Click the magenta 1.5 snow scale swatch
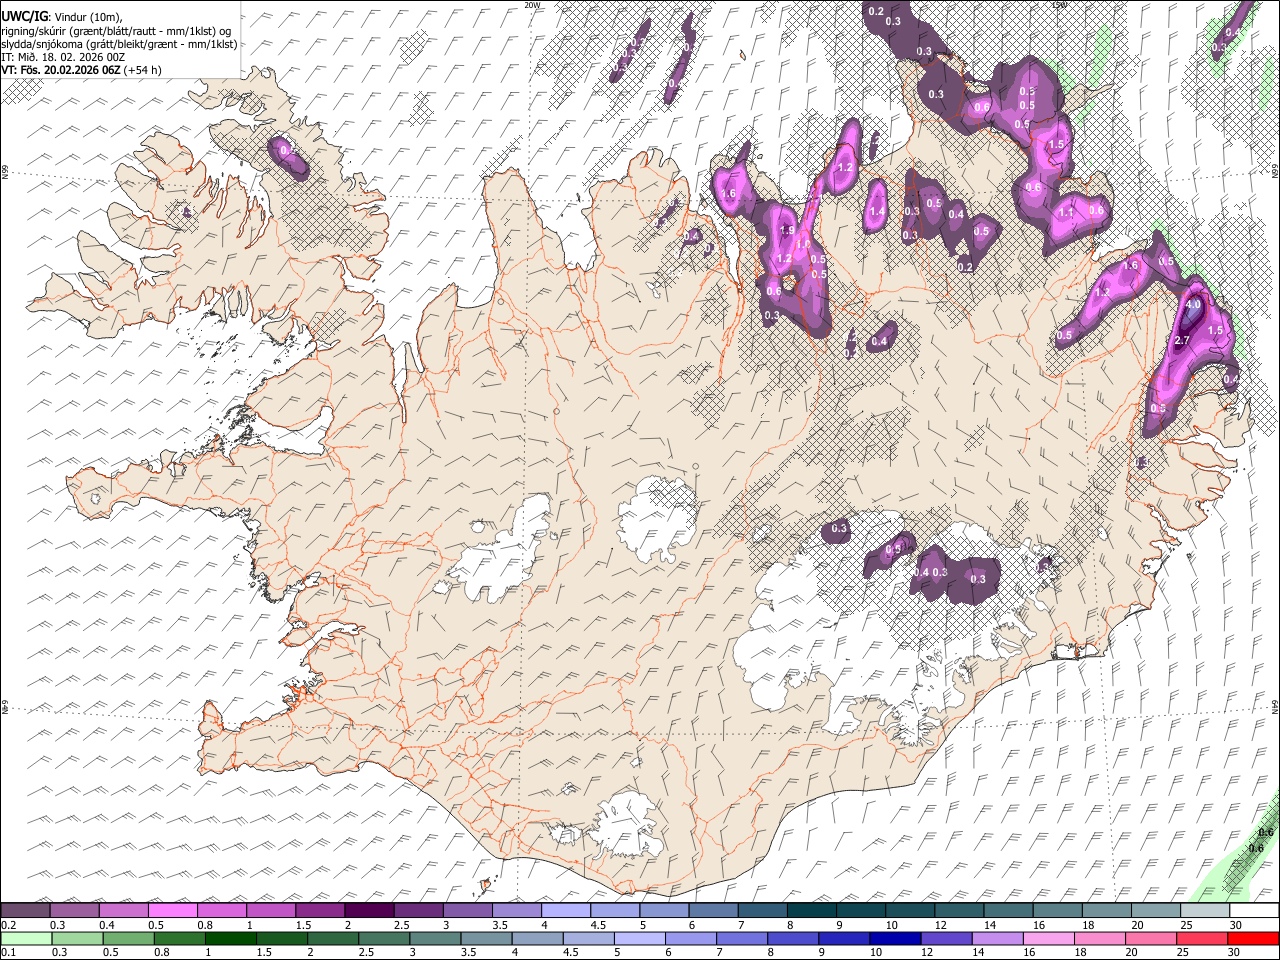 click(320, 911)
